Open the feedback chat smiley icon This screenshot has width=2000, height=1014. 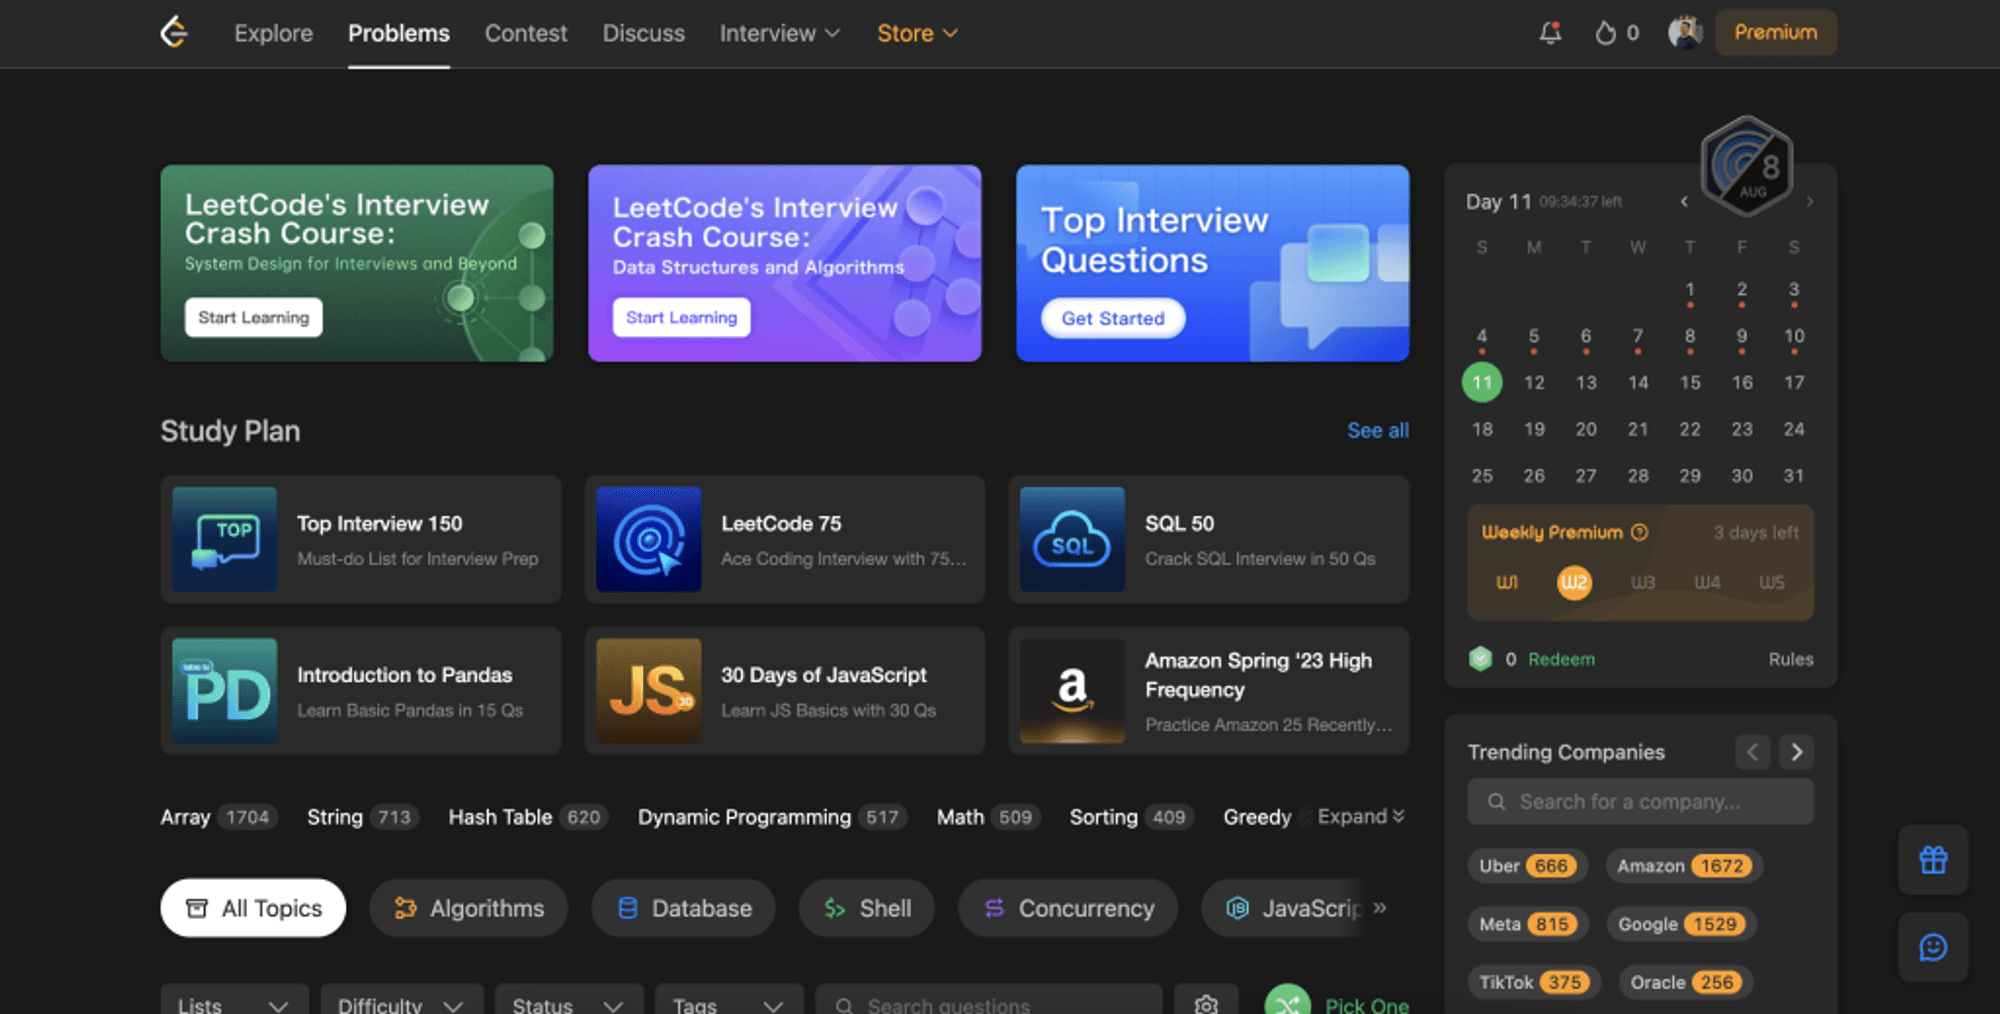pyautogui.click(x=1933, y=947)
